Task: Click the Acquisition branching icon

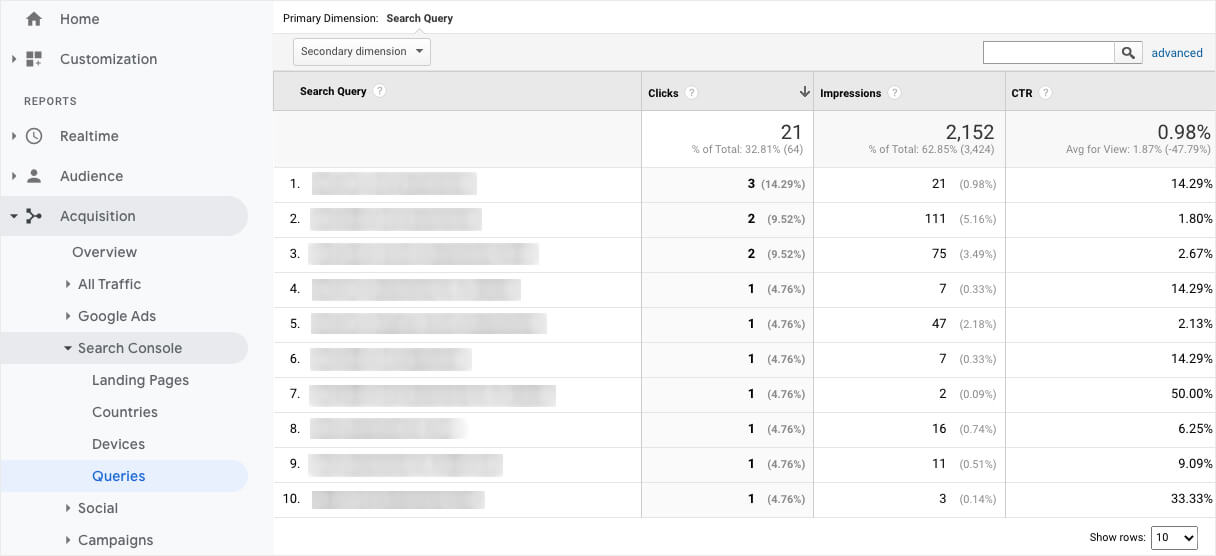Action: pos(34,216)
